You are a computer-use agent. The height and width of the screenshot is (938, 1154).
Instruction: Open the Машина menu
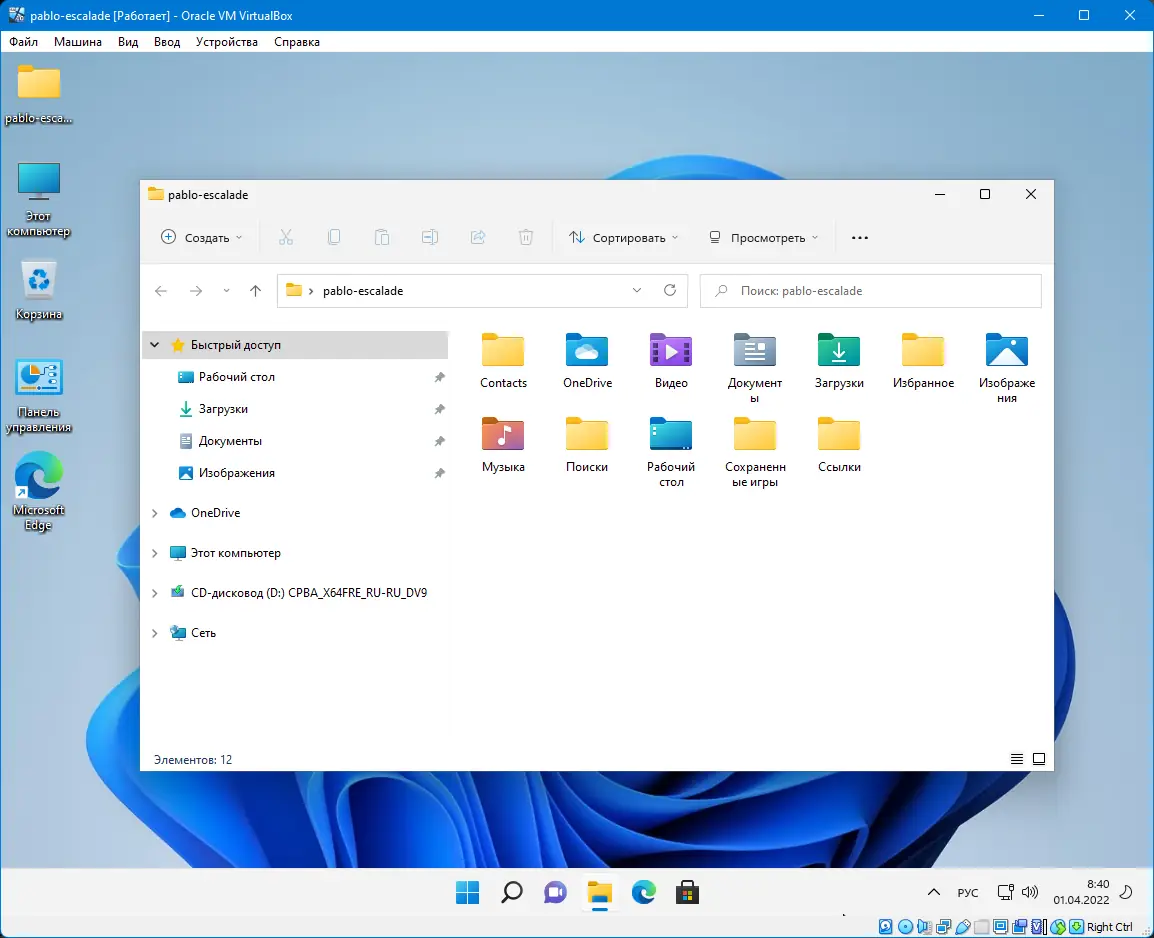[x=79, y=41]
